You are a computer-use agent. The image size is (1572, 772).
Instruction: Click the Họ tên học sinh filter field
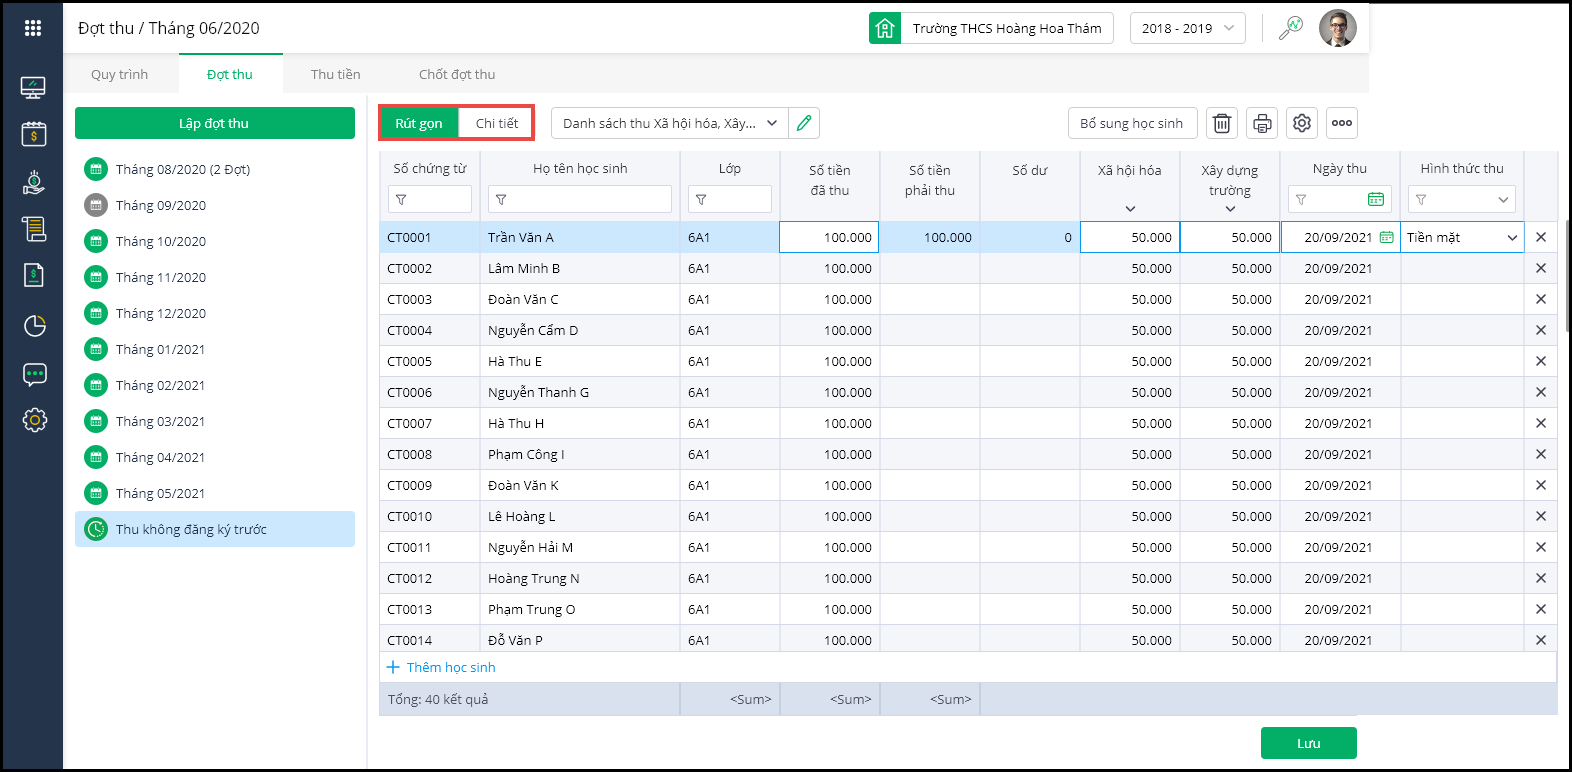pyautogui.click(x=580, y=199)
